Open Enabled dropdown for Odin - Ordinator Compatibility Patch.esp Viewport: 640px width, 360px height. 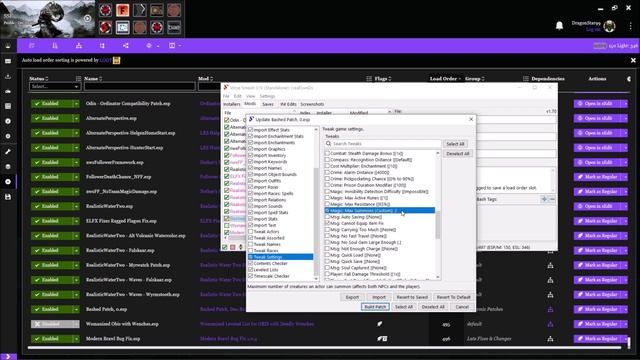click(76, 104)
